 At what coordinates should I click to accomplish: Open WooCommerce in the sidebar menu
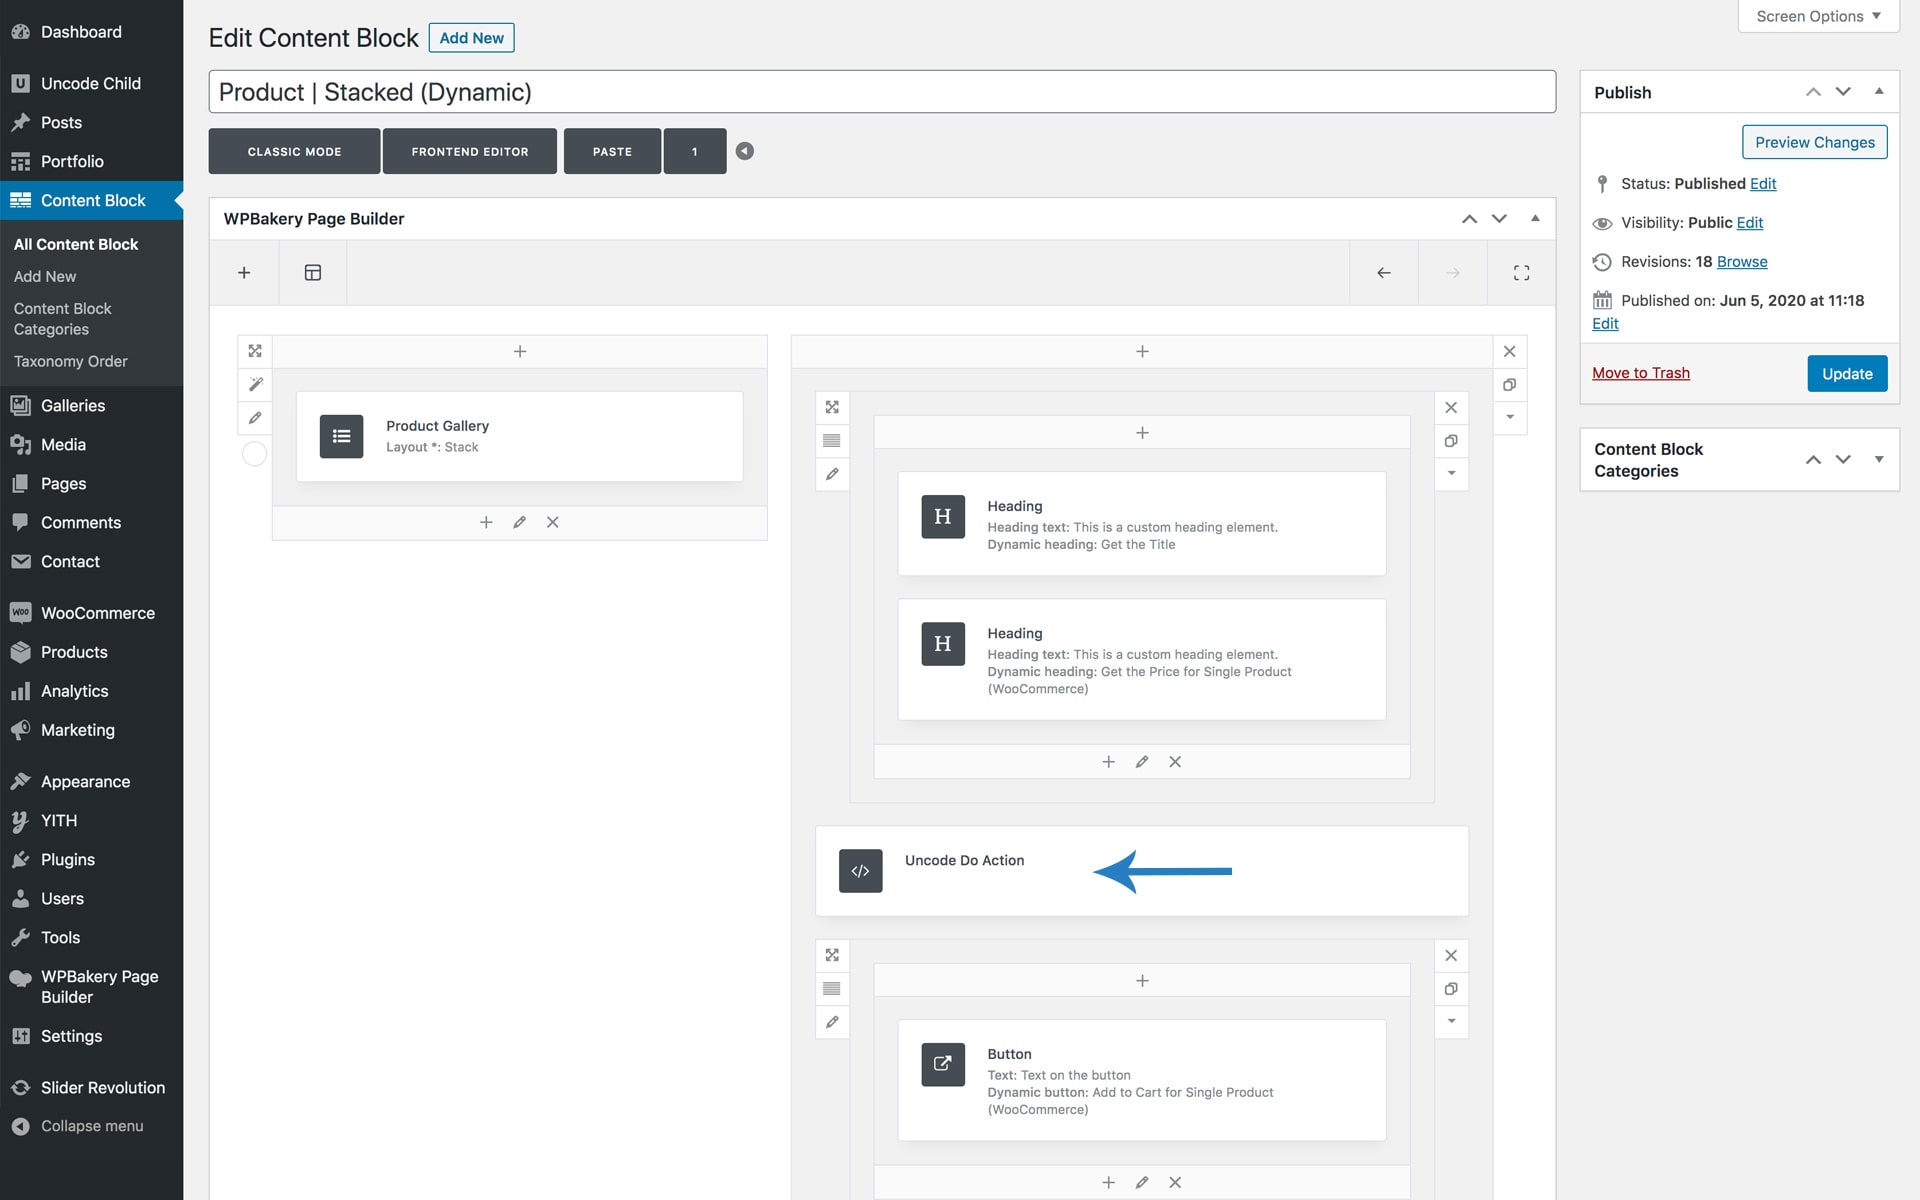(97, 613)
